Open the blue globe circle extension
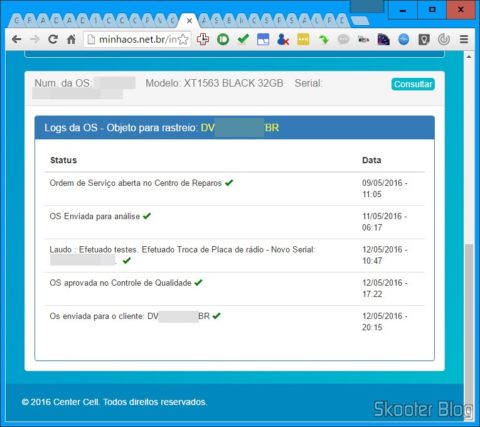The width and height of the screenshot is (480, 427). coord(404,39)
